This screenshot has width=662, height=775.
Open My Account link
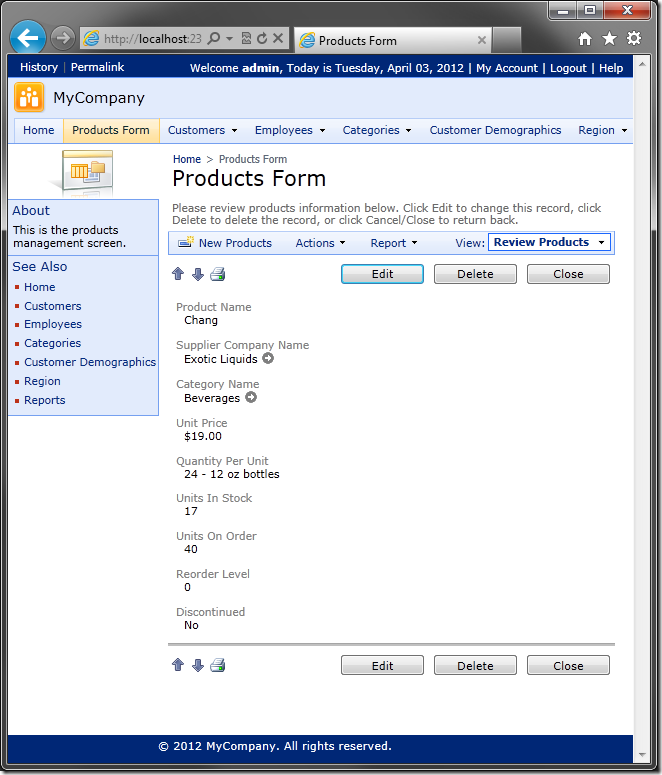[507, 68]
